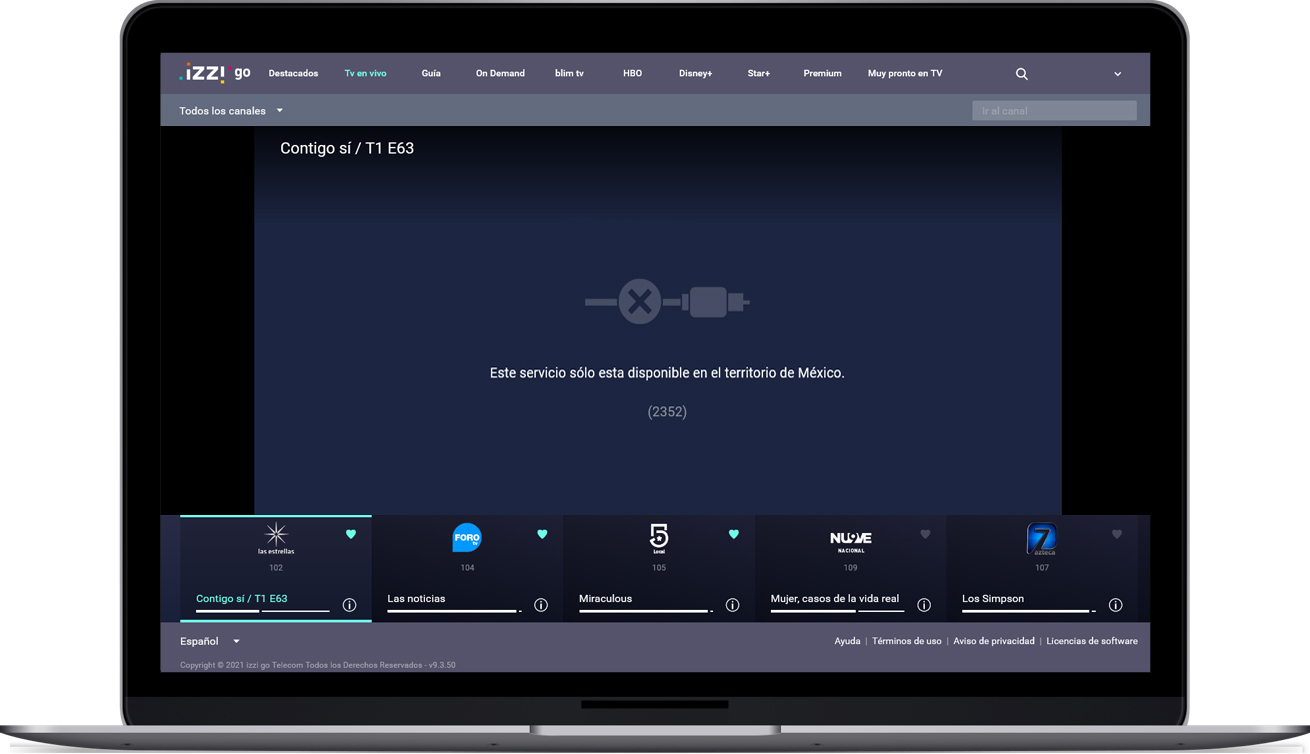Show info for Mujer, casos de la vida real
This screenshot has width=1310, height=754.
point(924,605)
